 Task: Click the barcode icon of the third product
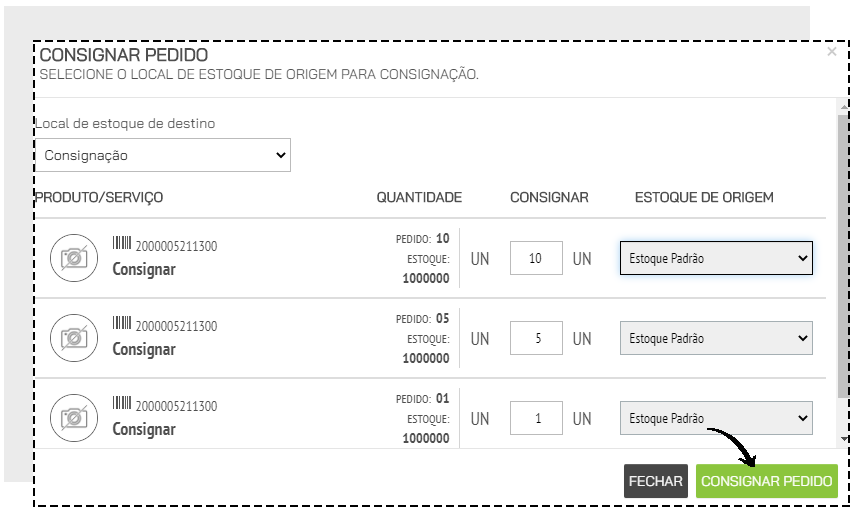point(122,403)
